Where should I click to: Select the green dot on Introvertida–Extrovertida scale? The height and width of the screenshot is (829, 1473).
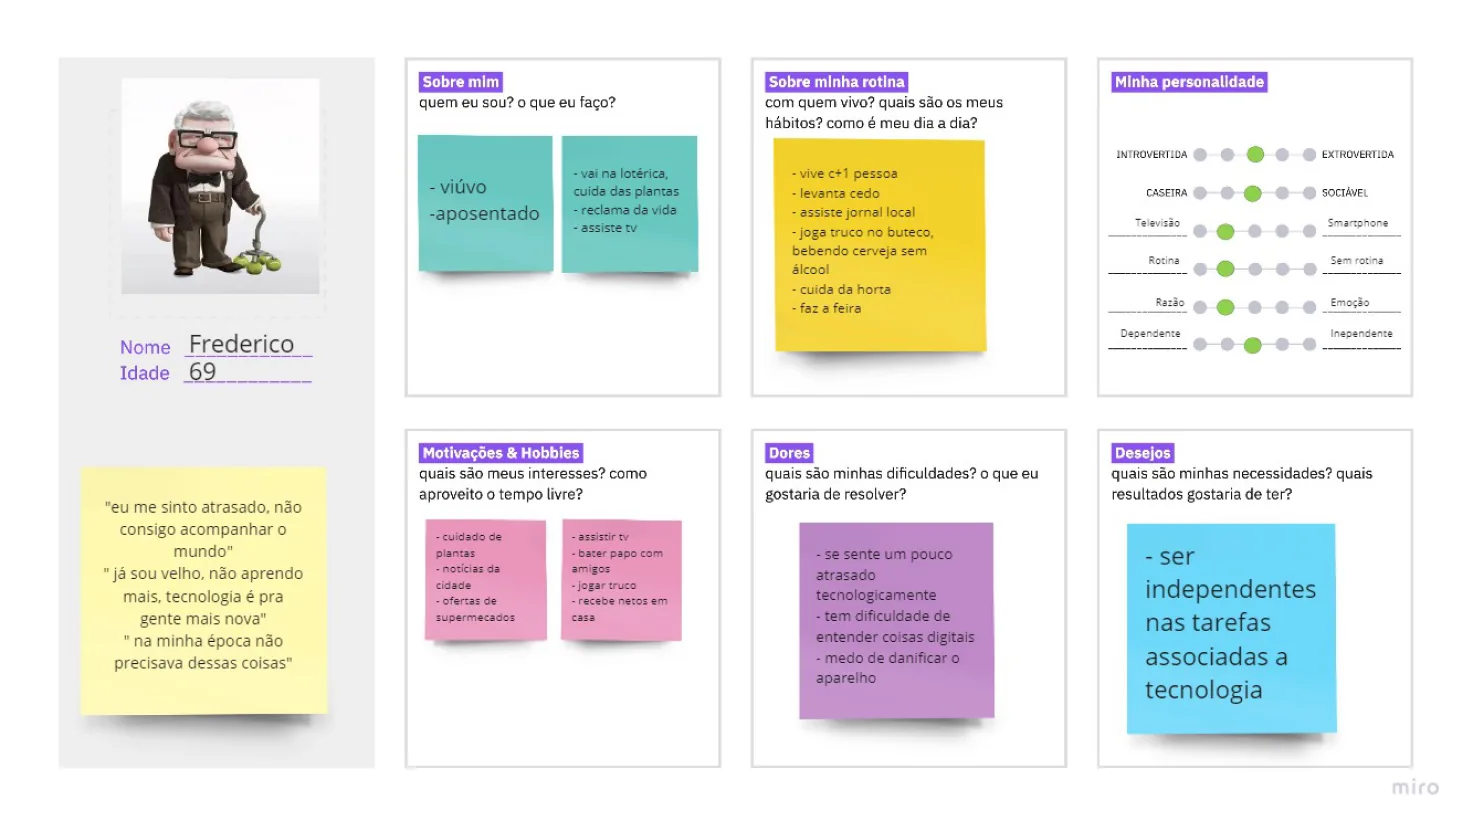[x=1255, y=154]
